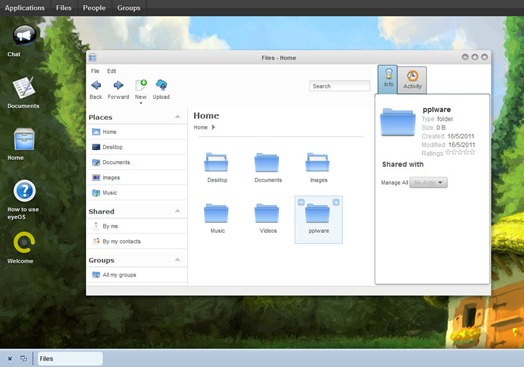Click the New file toolbar icon
524x367 pixels.
(141, 85)
